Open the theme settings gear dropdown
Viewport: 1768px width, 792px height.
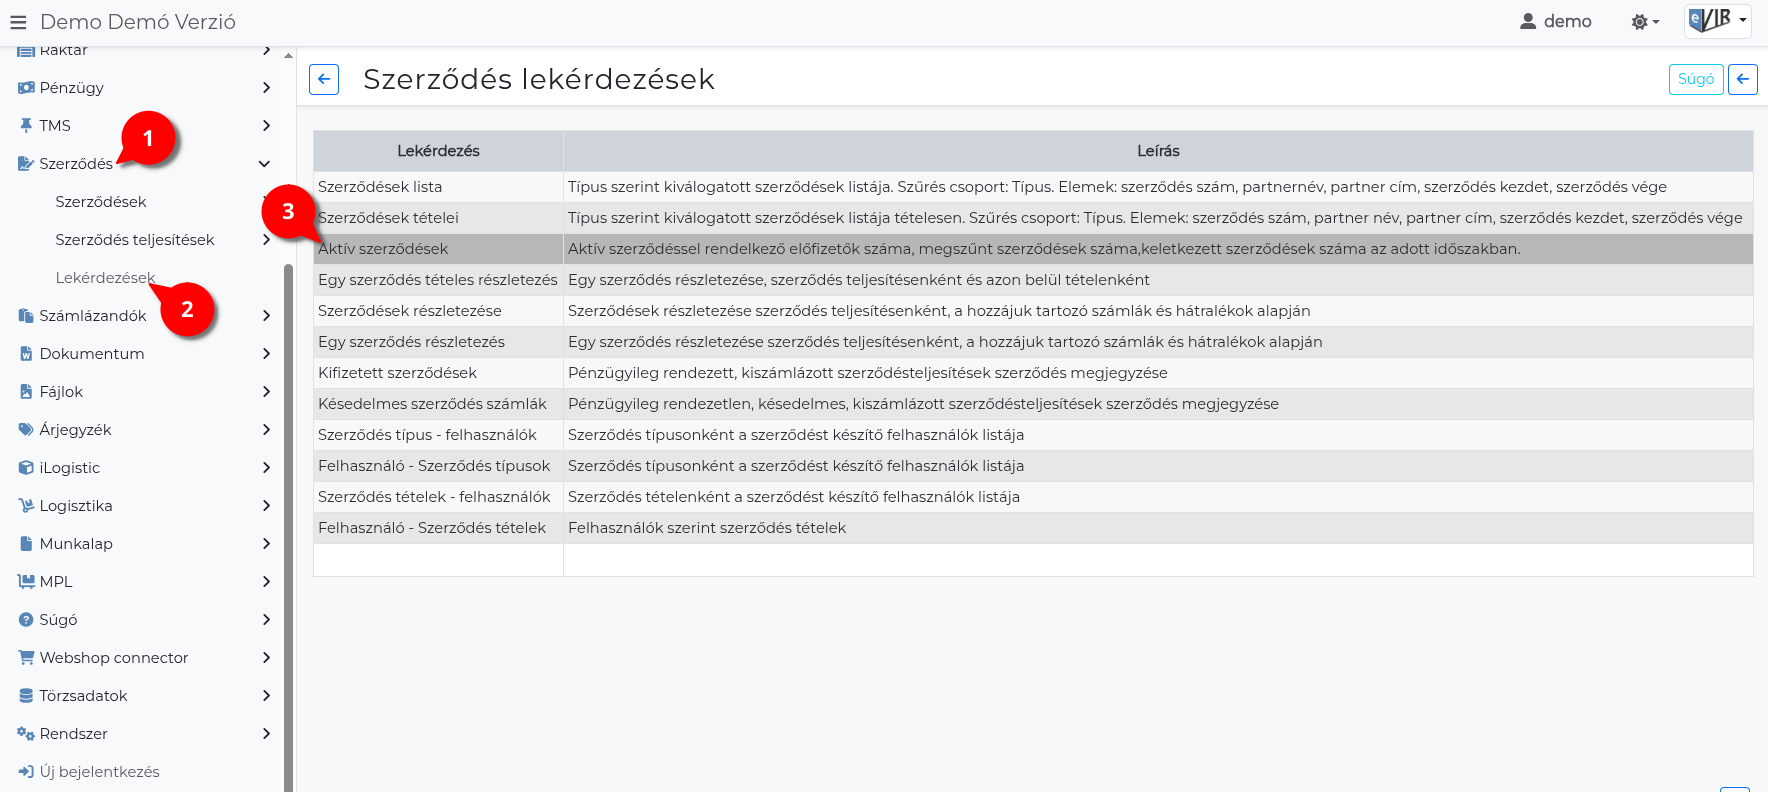click(x=1644, y=22)
